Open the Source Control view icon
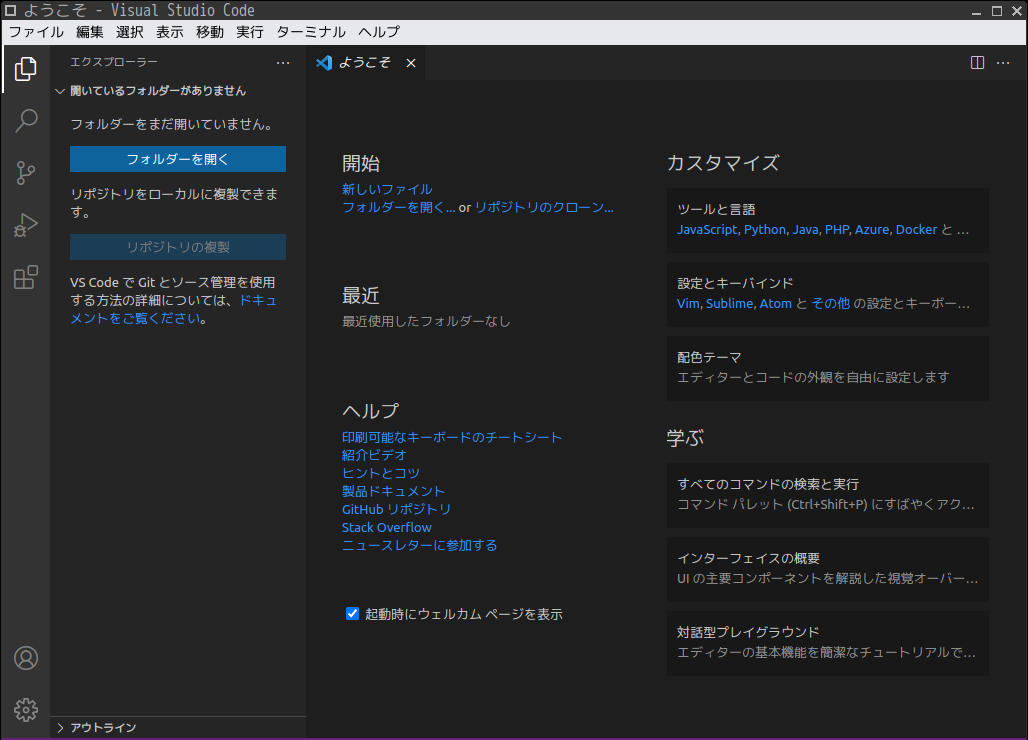Screen dimensions: 1028x740 click(26, 173)
